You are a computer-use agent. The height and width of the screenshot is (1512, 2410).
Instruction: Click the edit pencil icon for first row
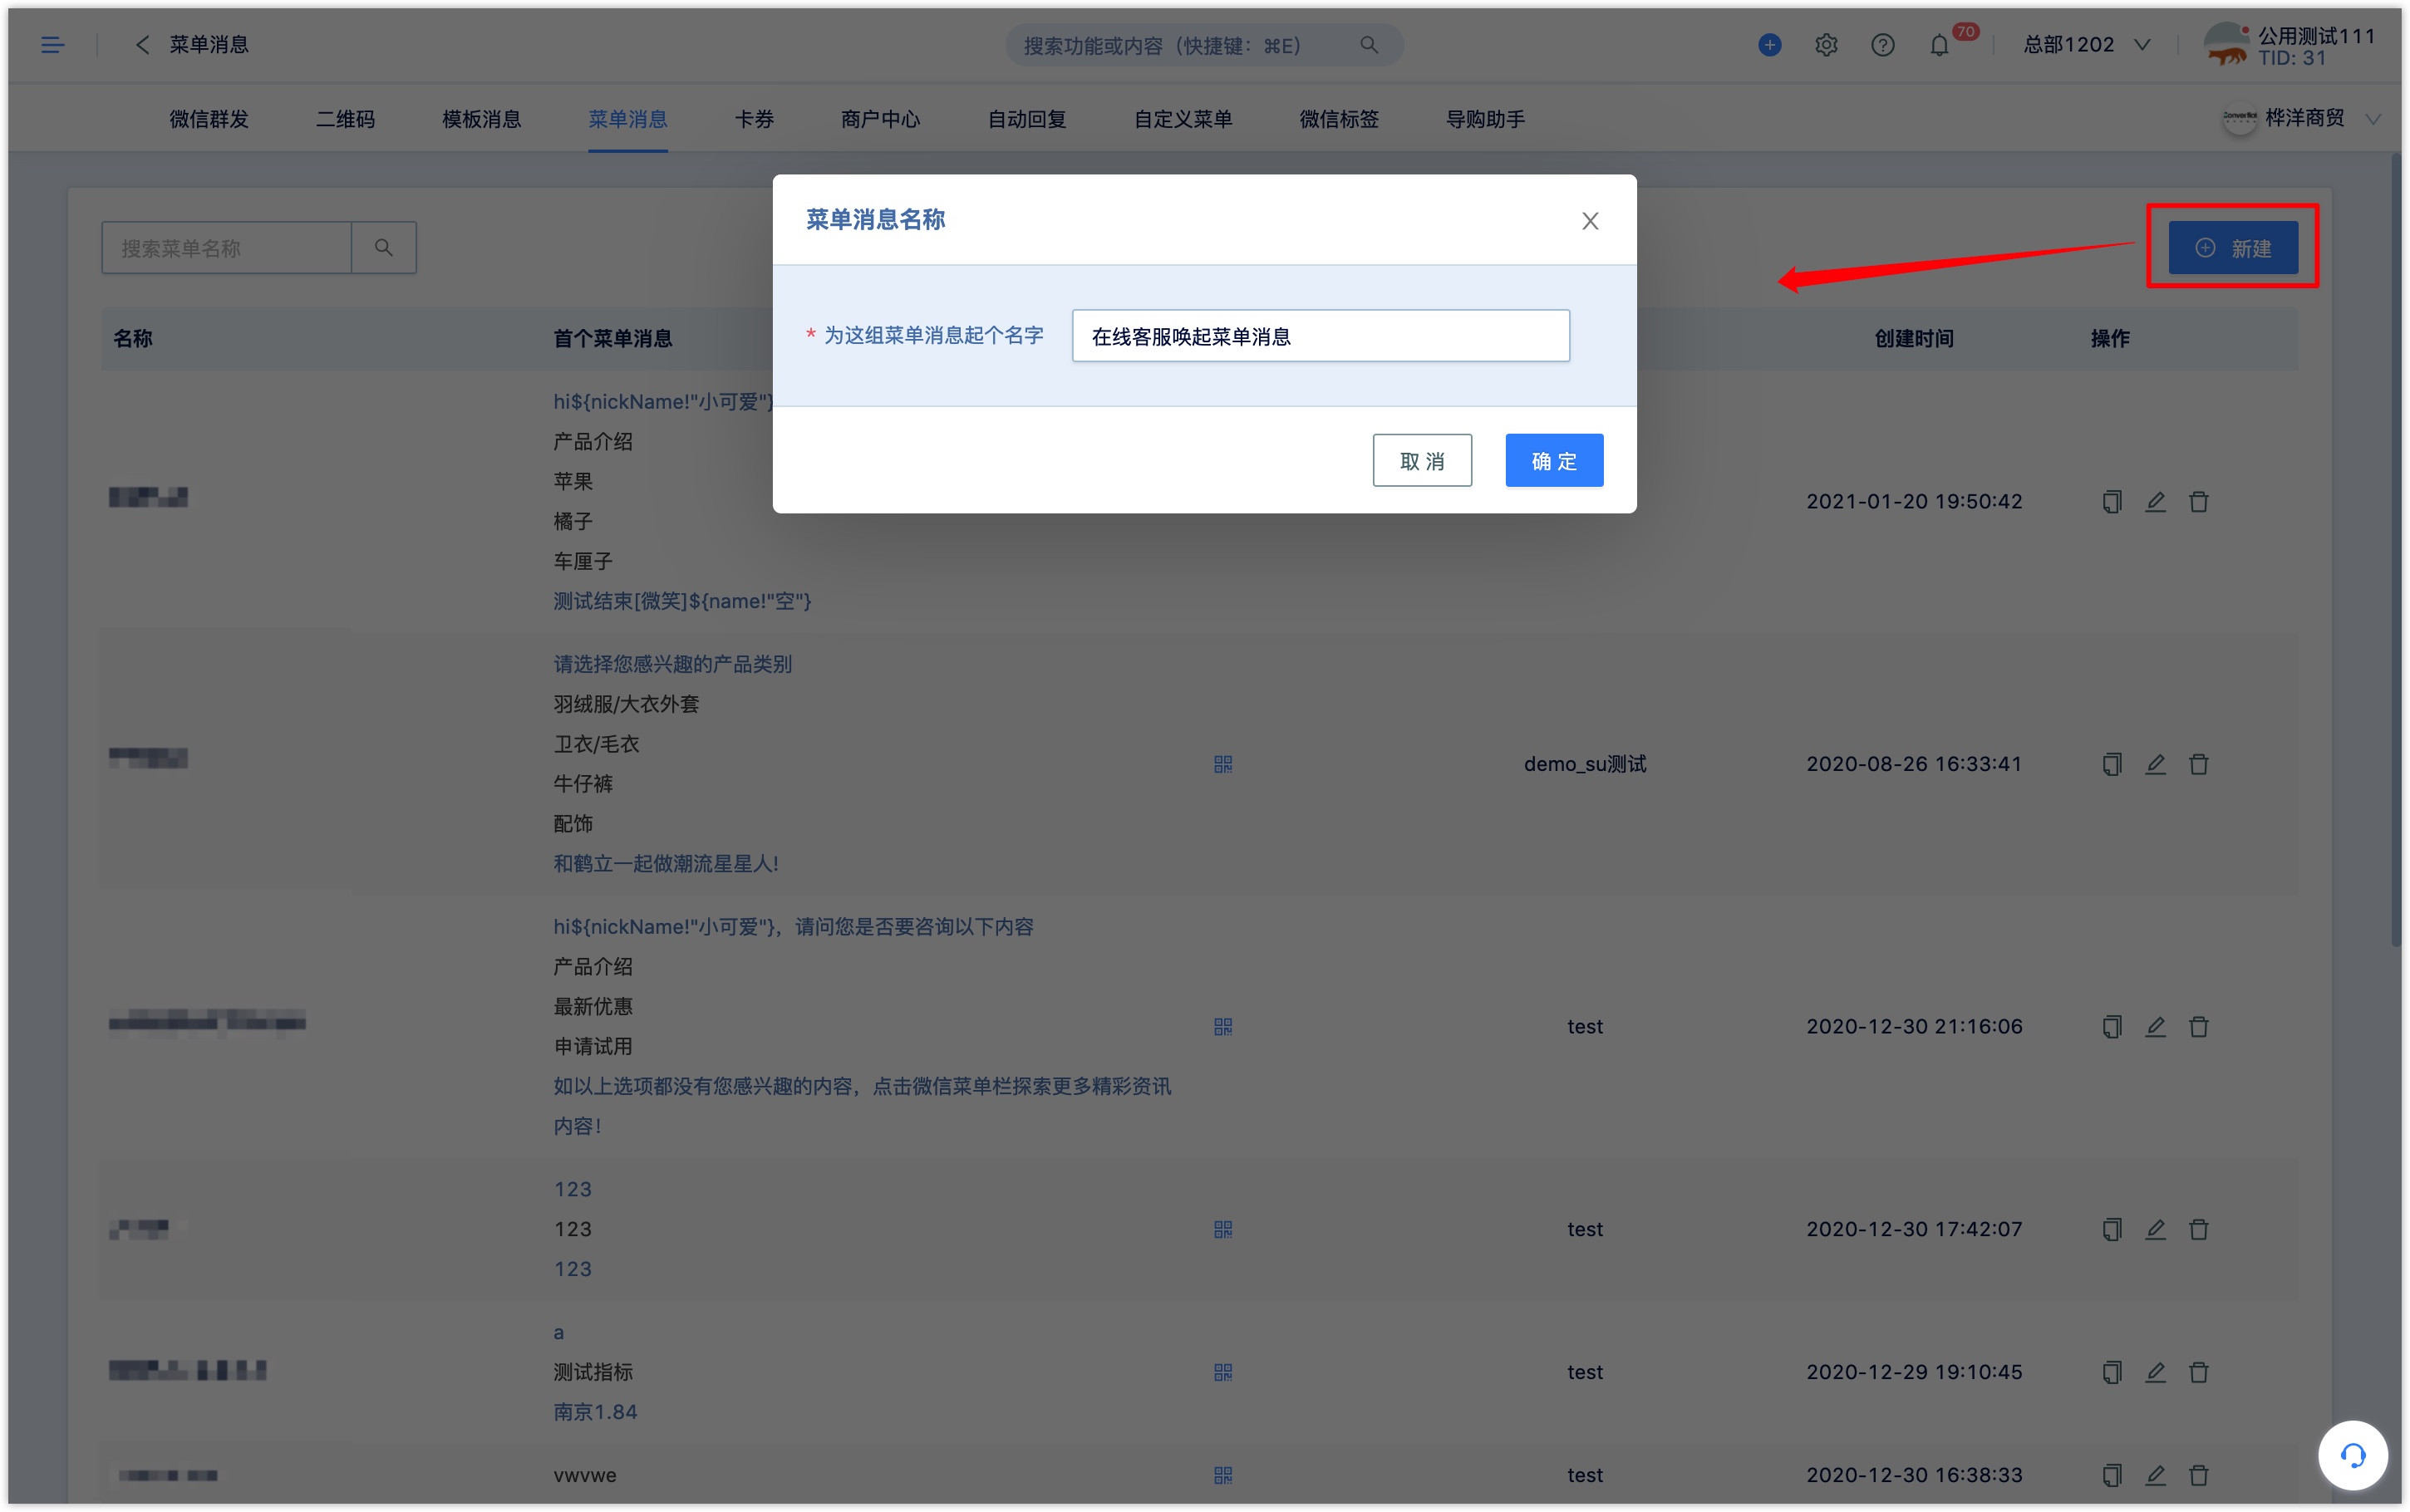click(x=2156, y=502)
